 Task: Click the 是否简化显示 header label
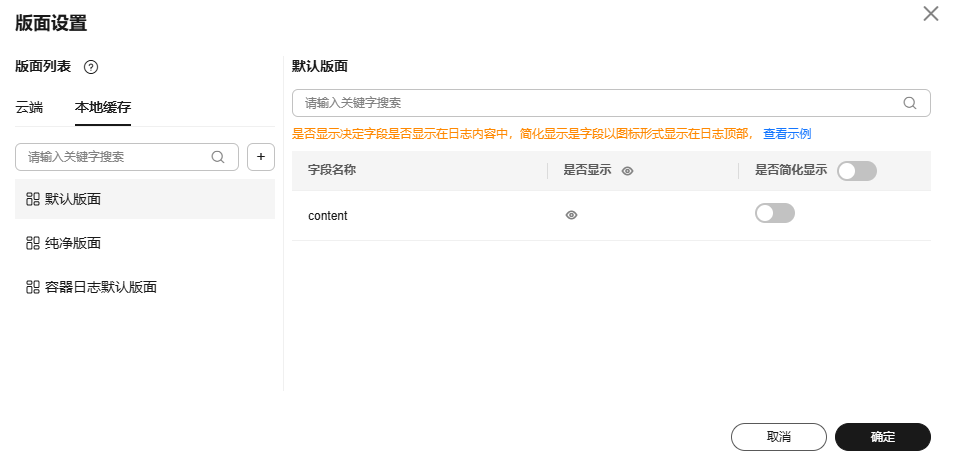791,170
